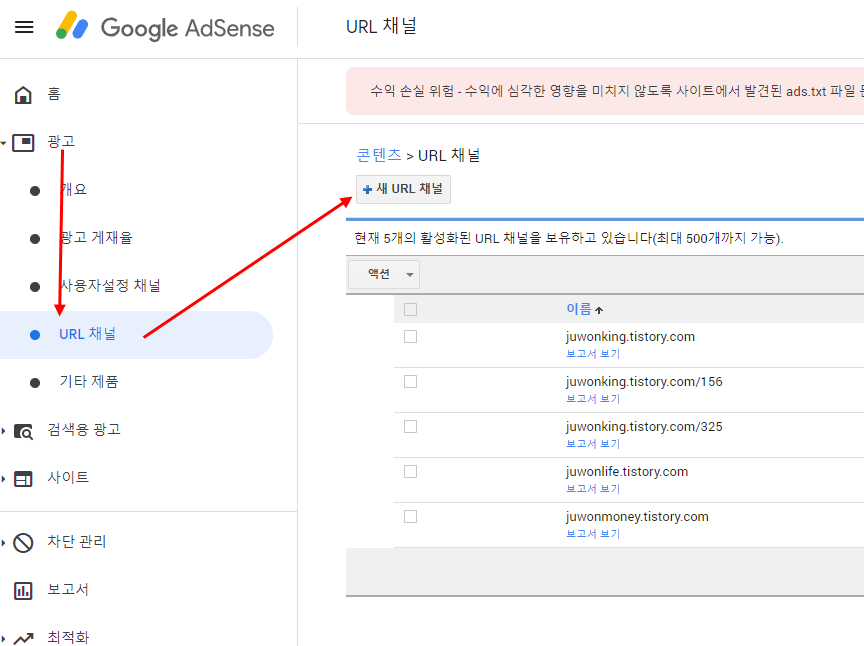The height and width of the screenshot is (646, 864).
Task: Check the juwonmoney.tistory.com checkbox
Action: click(411, 516)
